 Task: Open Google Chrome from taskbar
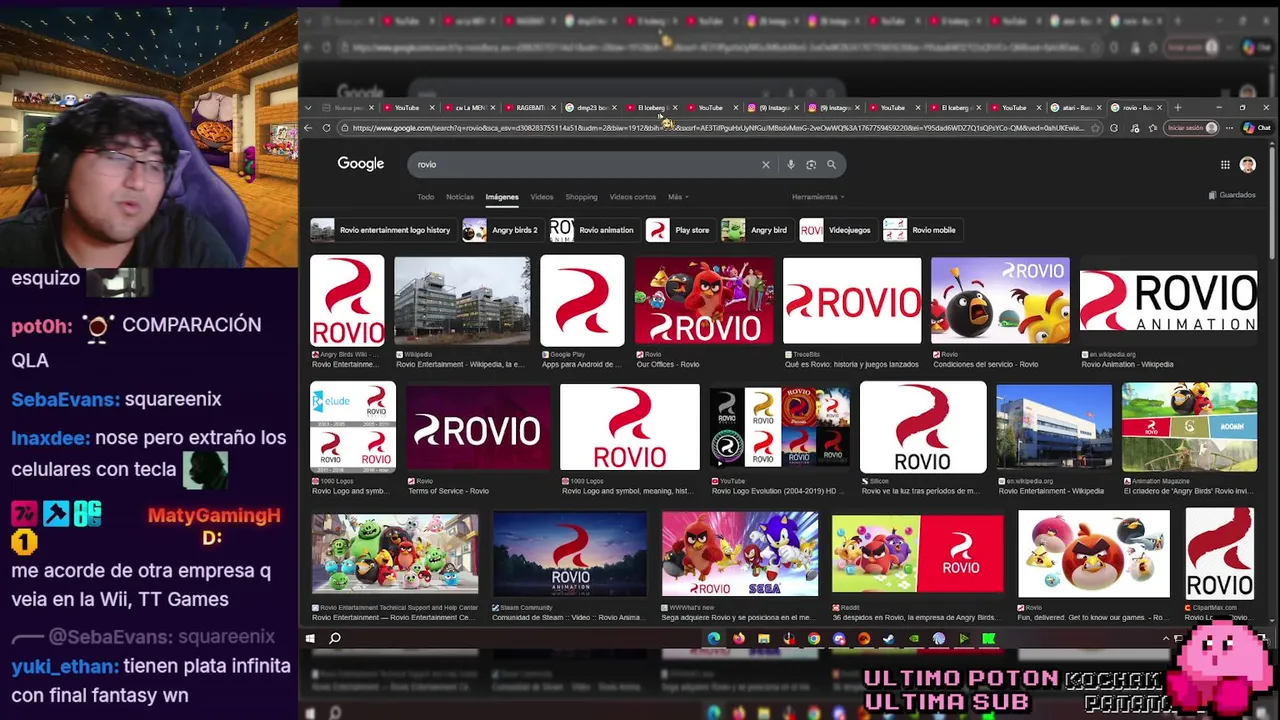pyautogui.click(x=814, y=638)
